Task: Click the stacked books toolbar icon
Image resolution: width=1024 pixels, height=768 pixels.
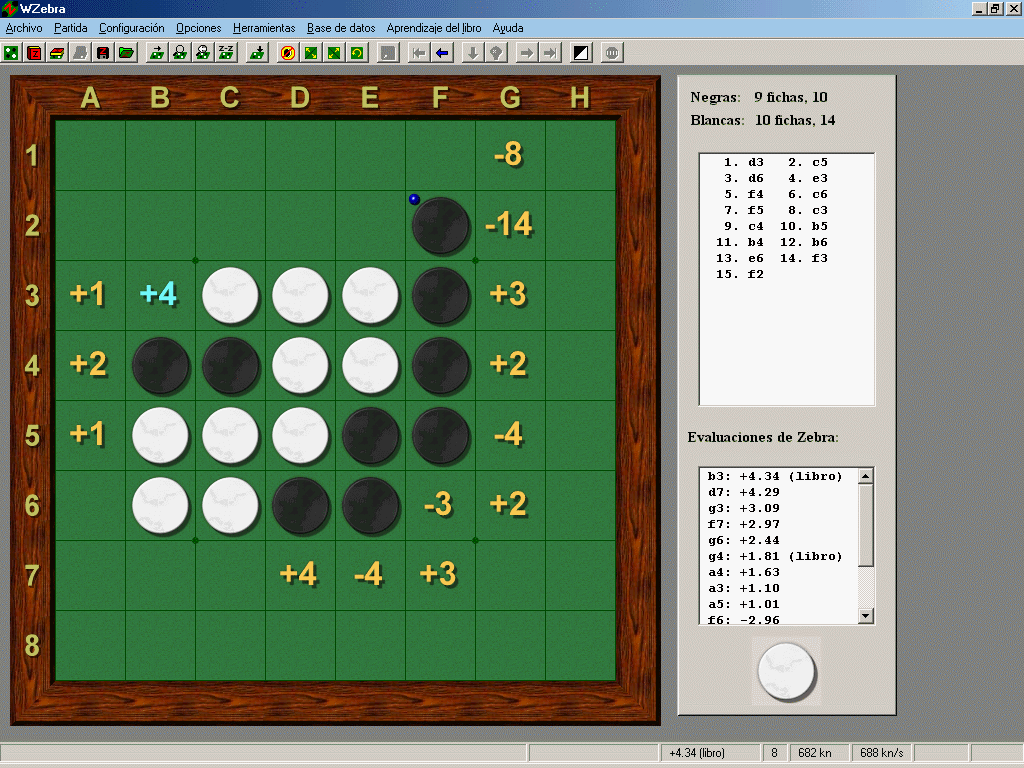Action: pyautogui.click(x=57, y=52)
